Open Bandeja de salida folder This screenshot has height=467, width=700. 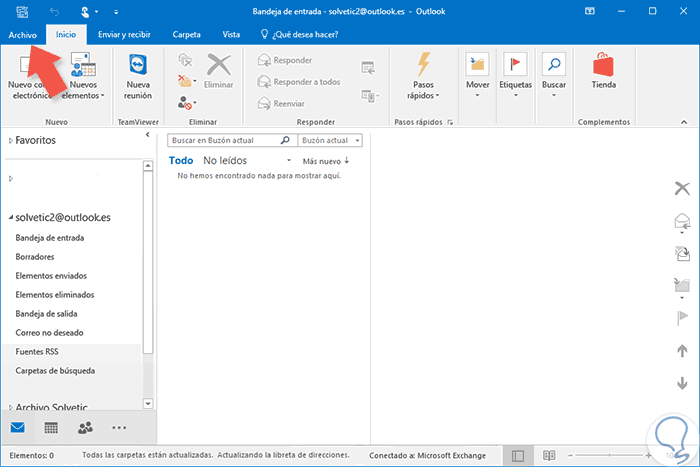click(x=46, y=314)
